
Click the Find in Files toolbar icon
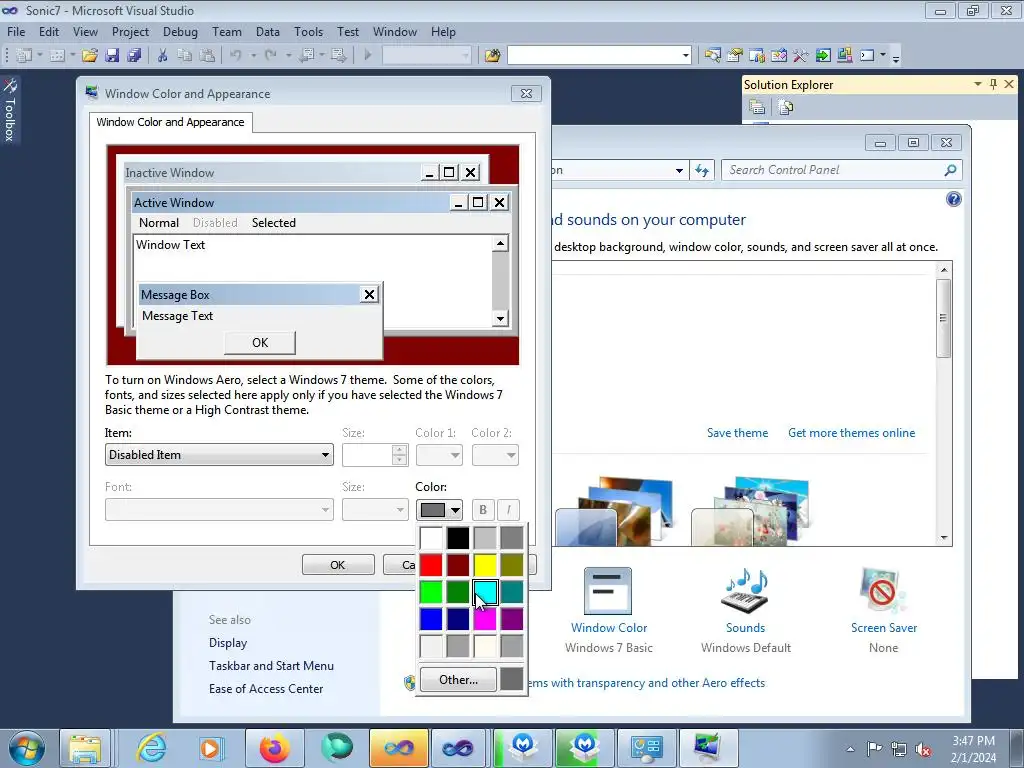tap(492, 56)
